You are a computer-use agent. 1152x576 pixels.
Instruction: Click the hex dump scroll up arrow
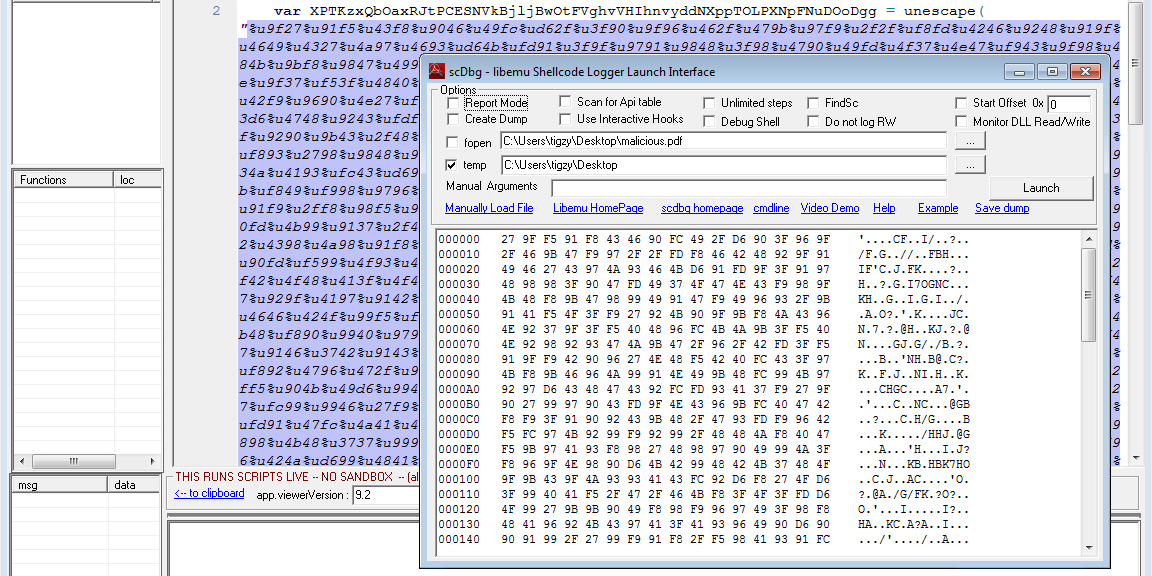[x=1089, y=240]
